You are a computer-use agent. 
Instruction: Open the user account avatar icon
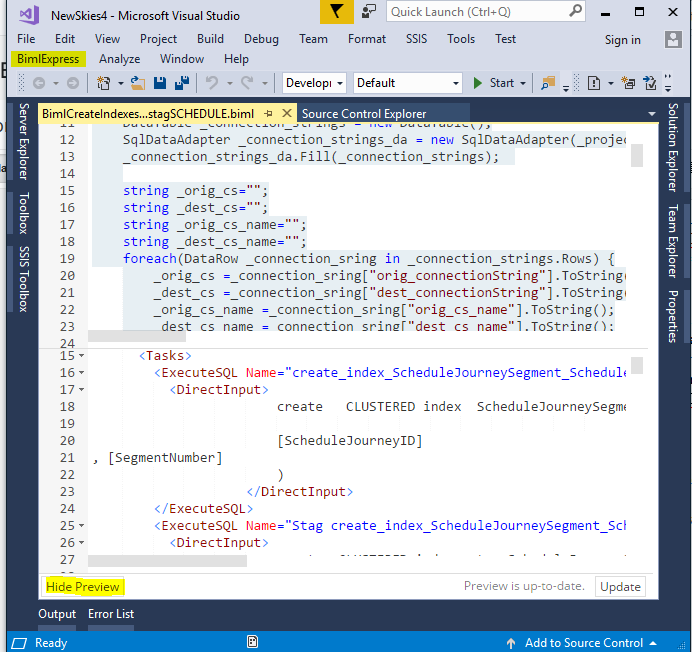point(673,40)
